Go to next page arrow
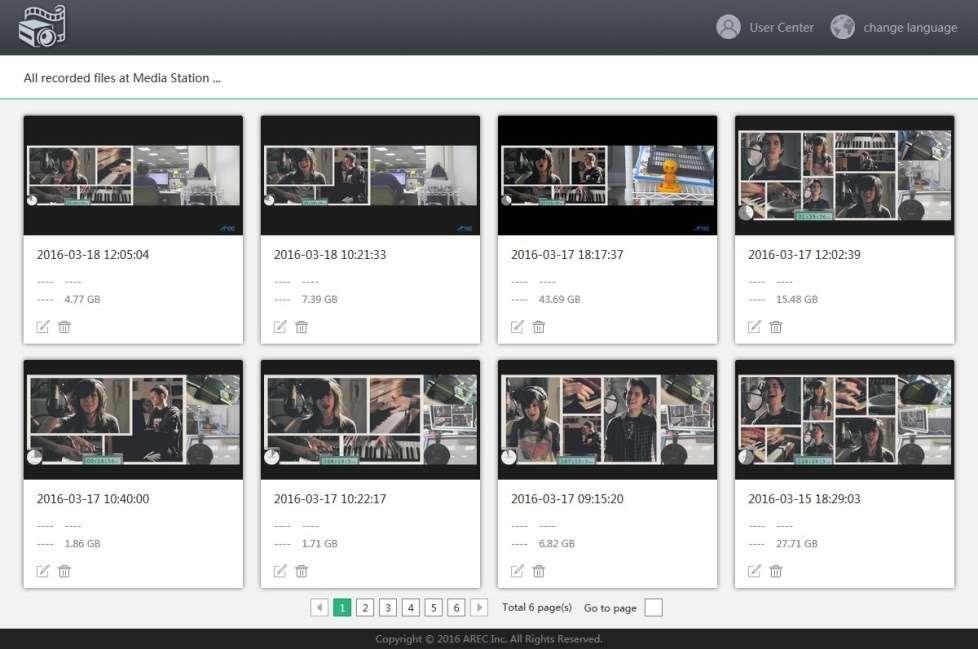978x649 pixels. tap(479, 607)
